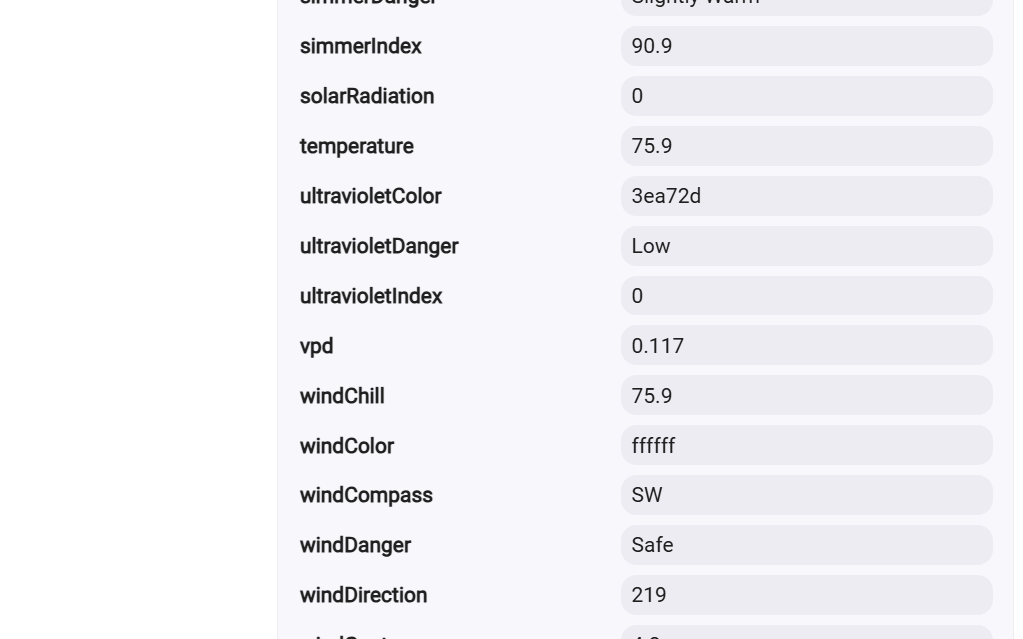The height and width of the screenshot is (639, 1023).
Task: Click the windCompass label
Action: tap(366, 495)
